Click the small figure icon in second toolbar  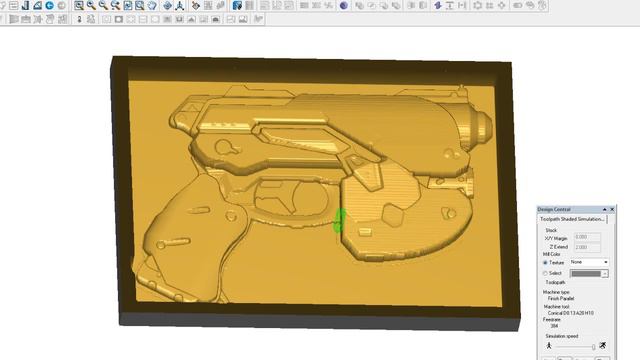coord(80,19)
